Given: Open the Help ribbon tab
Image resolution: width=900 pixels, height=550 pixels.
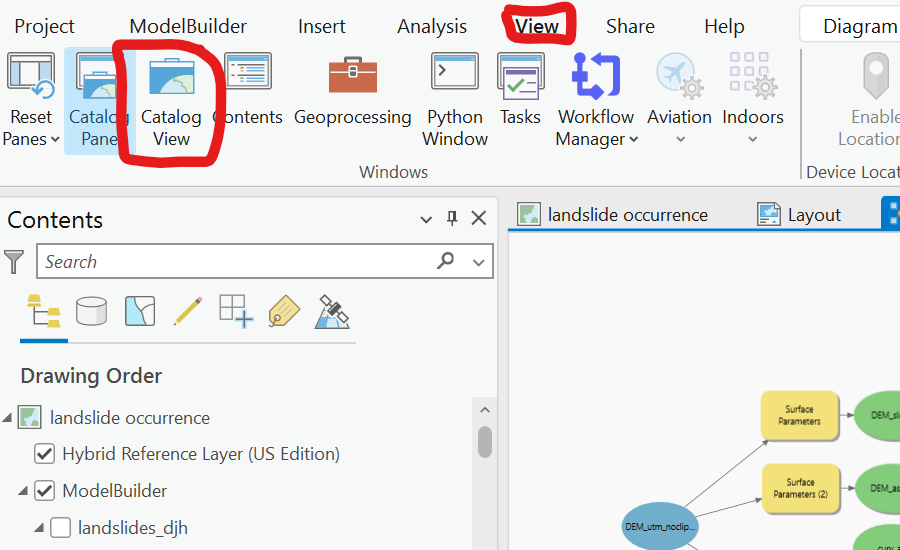Looking at the screenshot, I should point(724,26).
